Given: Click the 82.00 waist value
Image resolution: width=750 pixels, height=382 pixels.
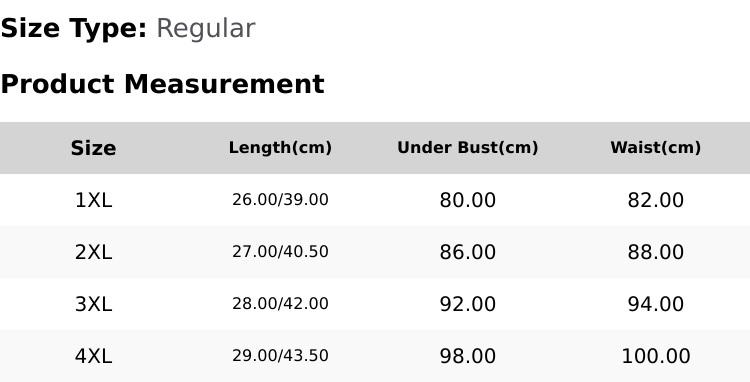Looking at the screenshot, I should point(656,200).
